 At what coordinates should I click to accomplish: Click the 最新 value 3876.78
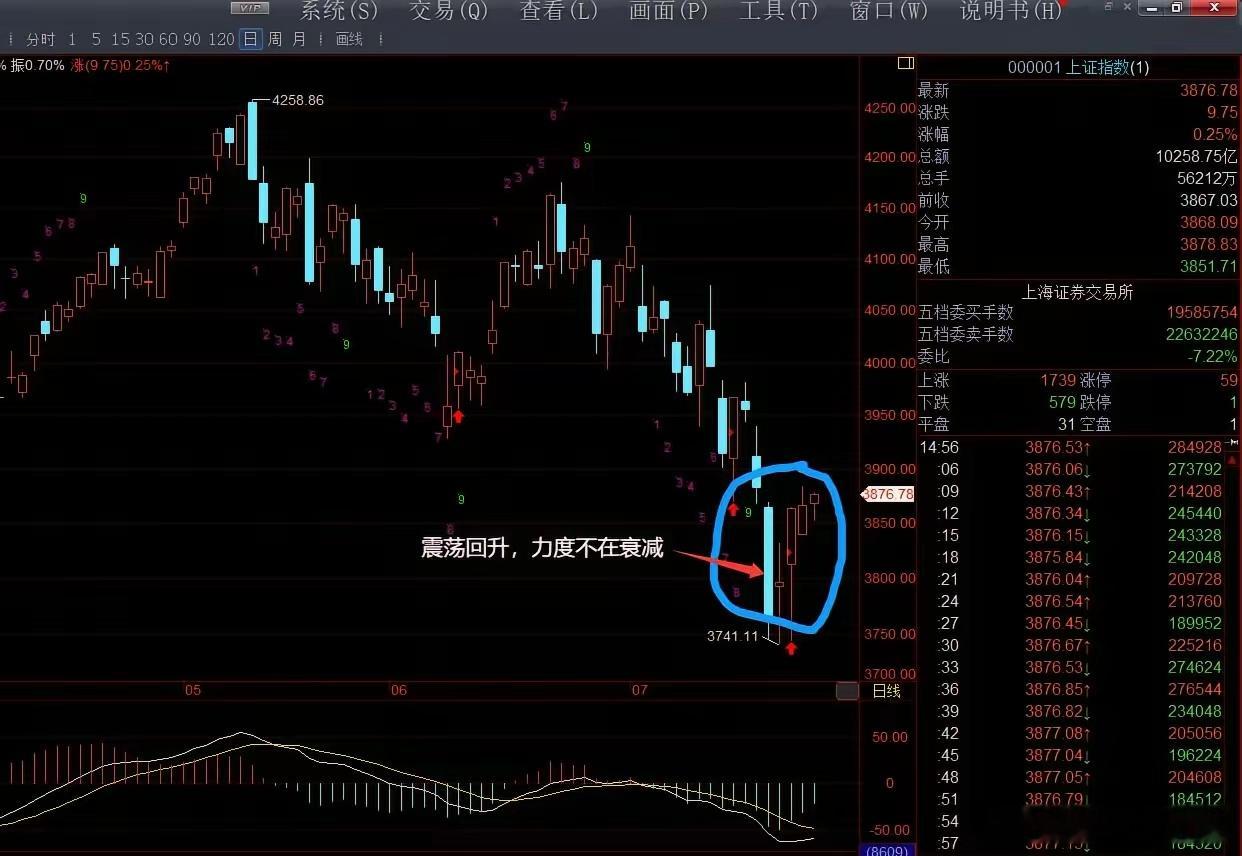pyautogui.click(x=1208, y=90)
